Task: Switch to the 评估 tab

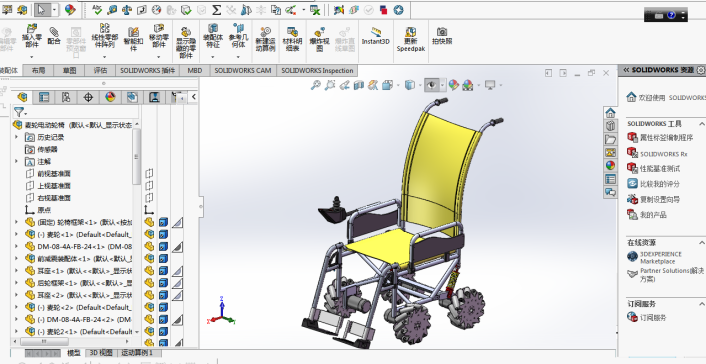Action: 100,70
